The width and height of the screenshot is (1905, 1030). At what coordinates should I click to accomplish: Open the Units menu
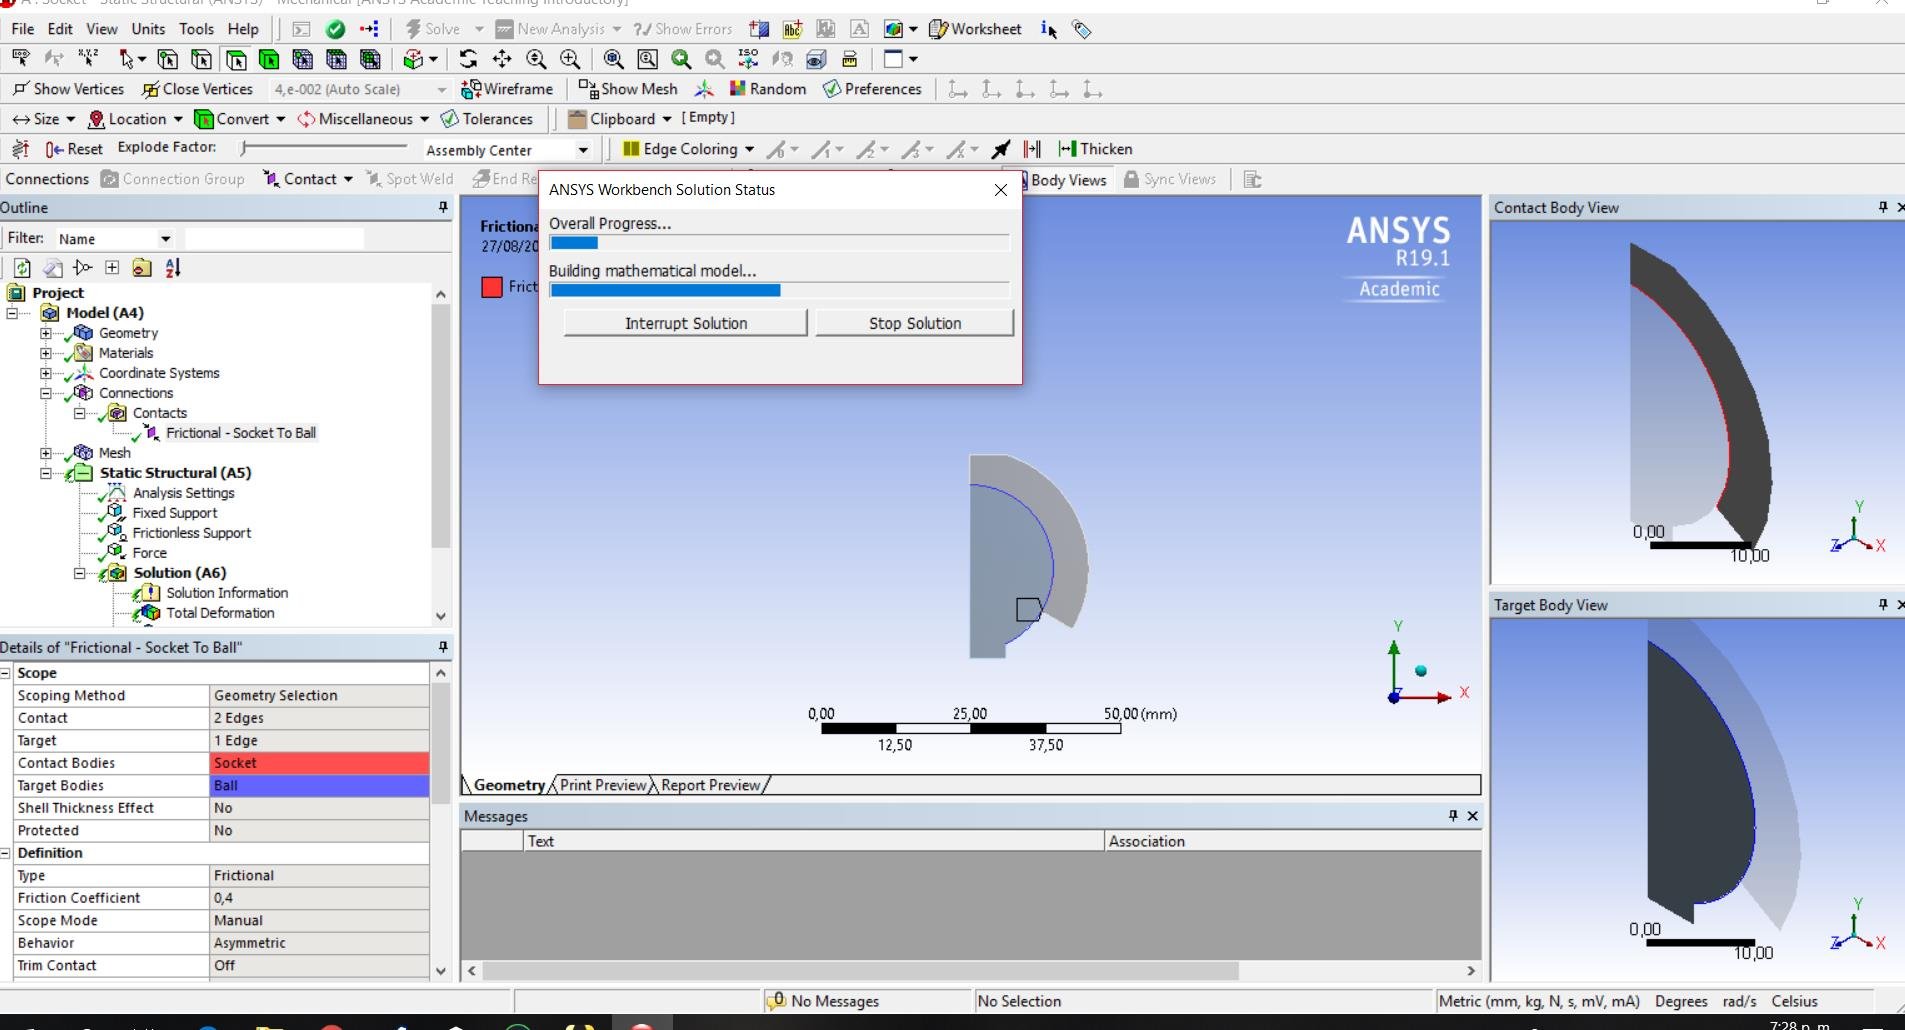pyautogui.click(x=148, y=29)
